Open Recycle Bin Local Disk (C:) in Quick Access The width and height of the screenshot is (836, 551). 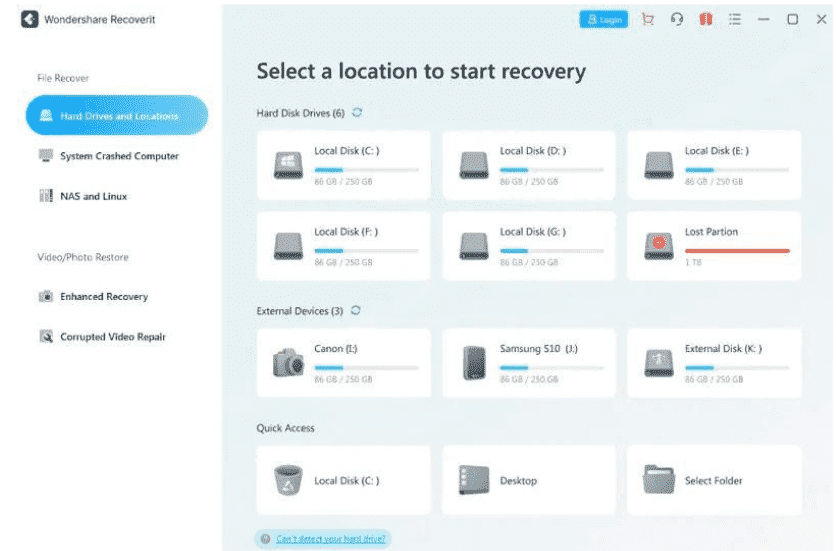tap(343, 480)
